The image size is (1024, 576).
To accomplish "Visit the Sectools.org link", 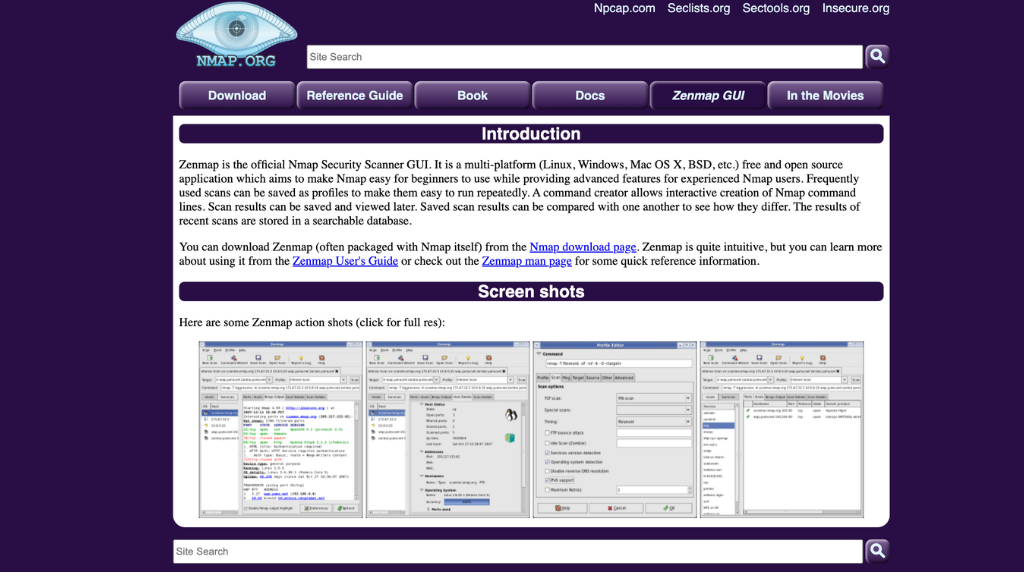I will pyautogui.click(x=776, y=8).
